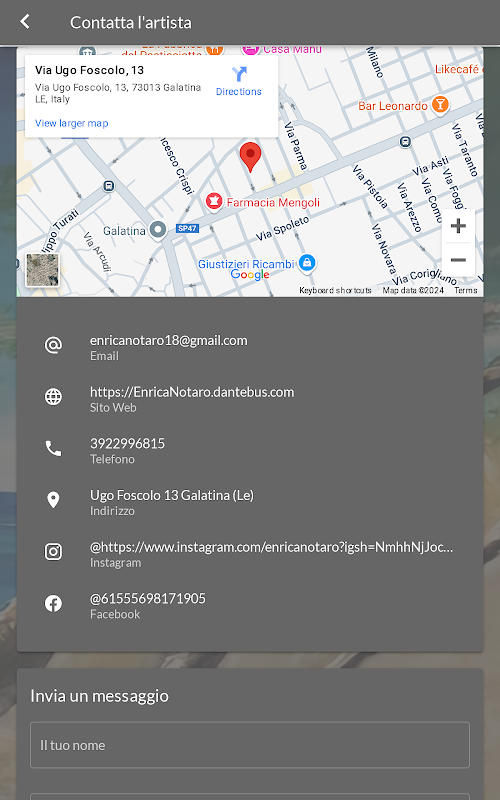Click the bus stop icon below Bar Leonardo
Image resolution: width=500 pixels, height=800 pixels.
(x=405, y=142)
